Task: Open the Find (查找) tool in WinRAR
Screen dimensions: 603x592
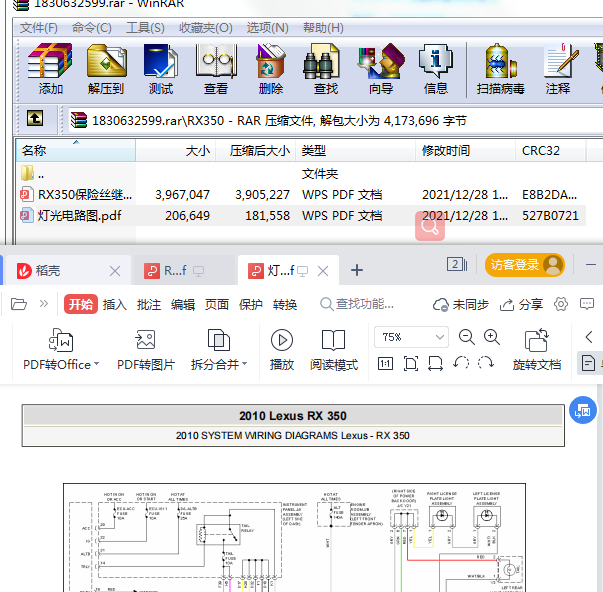Action: click(x=326, y=70)
